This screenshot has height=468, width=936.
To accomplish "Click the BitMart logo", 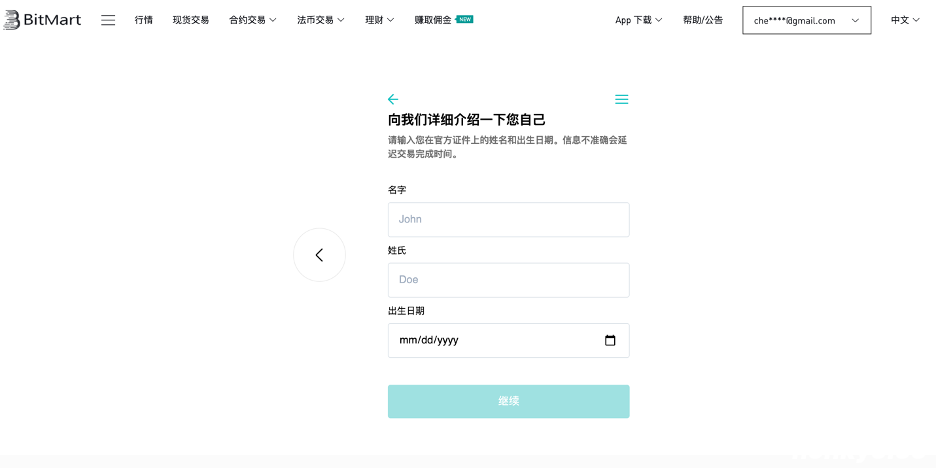I will pos(42,20).
